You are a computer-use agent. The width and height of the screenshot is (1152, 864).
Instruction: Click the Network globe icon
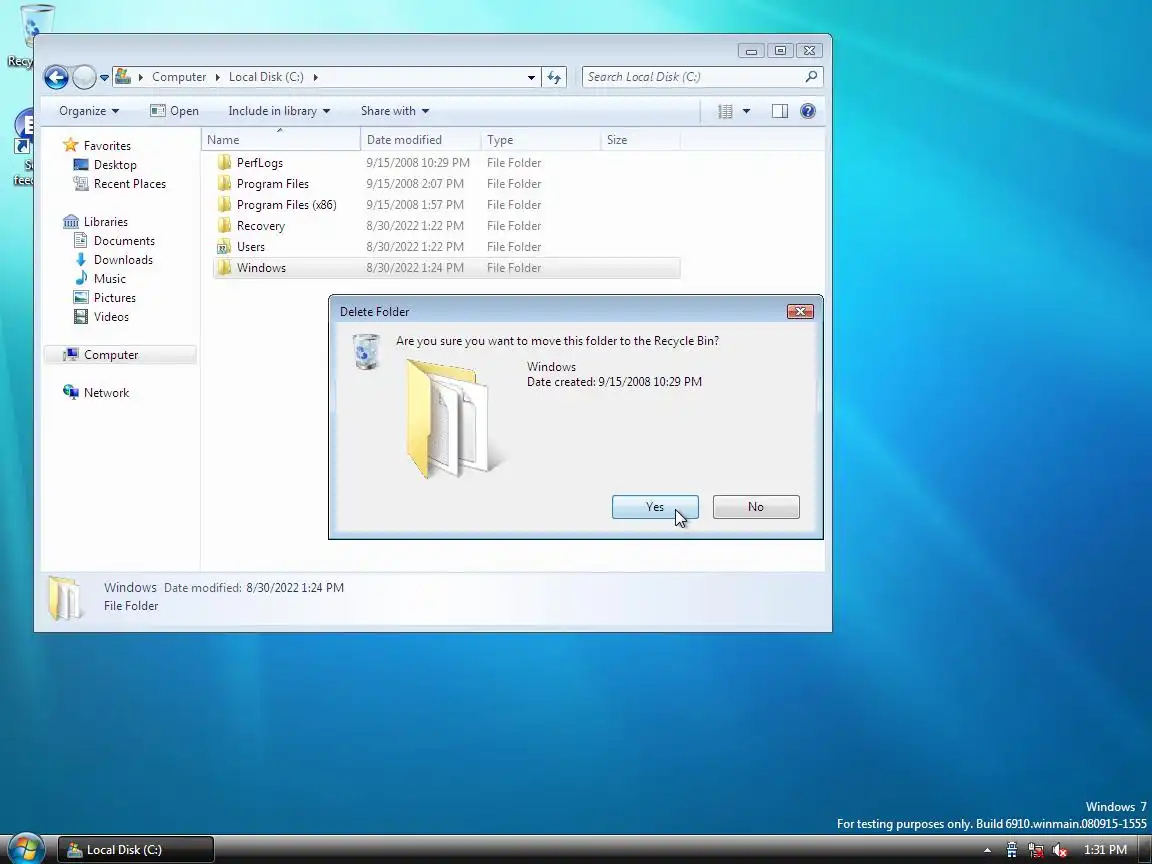coord(71,392)
